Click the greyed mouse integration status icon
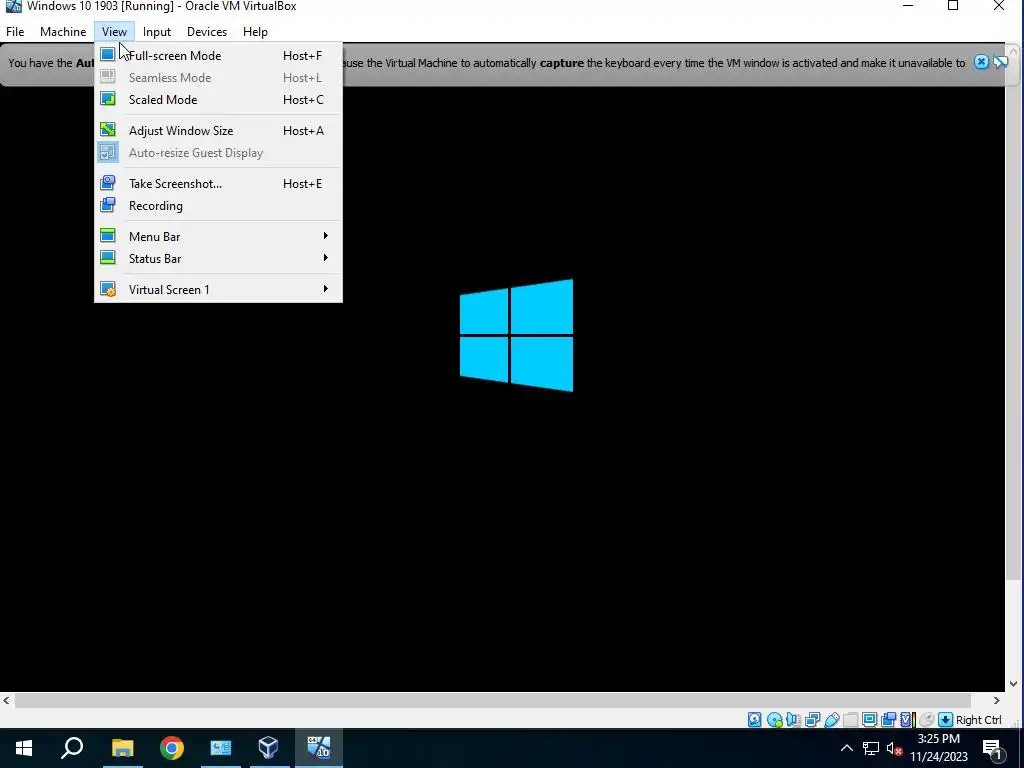This screenshot has width=1024, height=768. (x=926, y=720)
